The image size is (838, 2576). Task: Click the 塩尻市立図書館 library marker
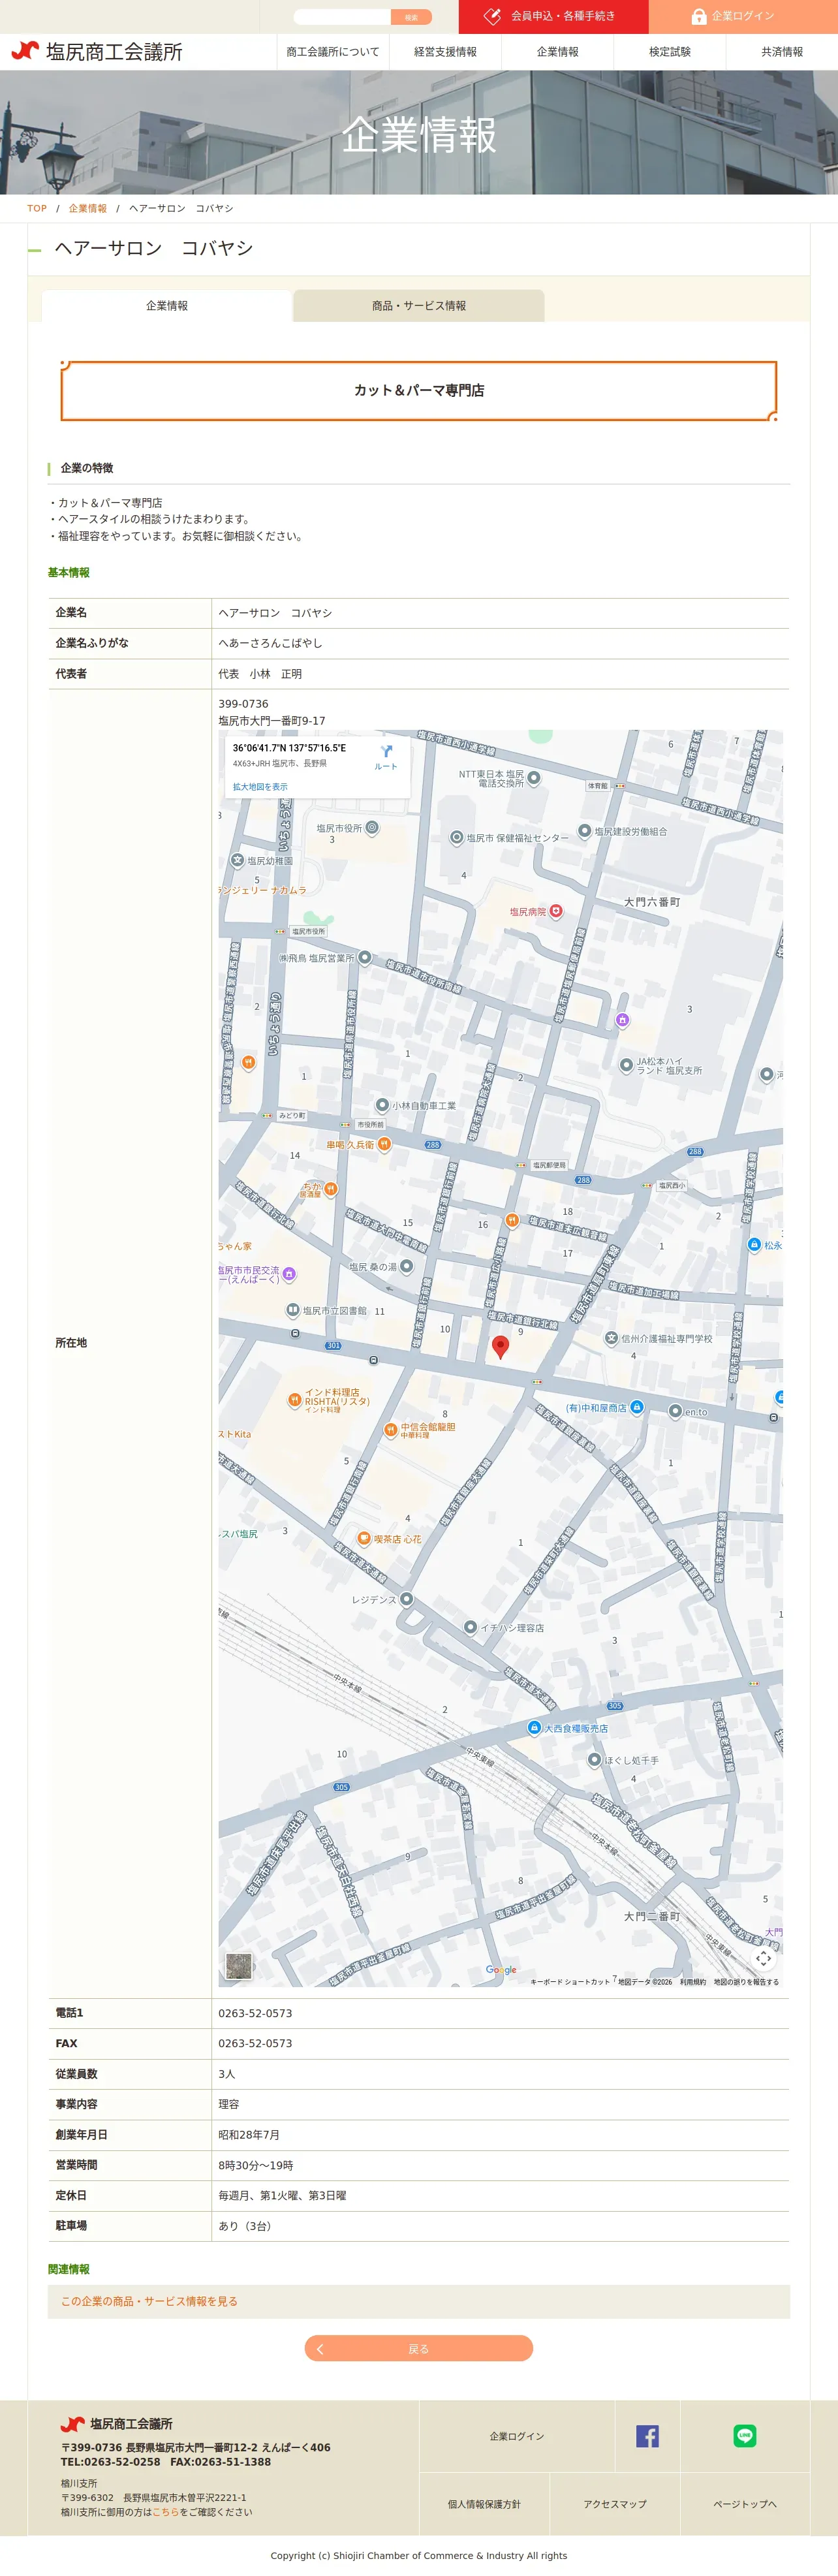(x=293, y=1310)
